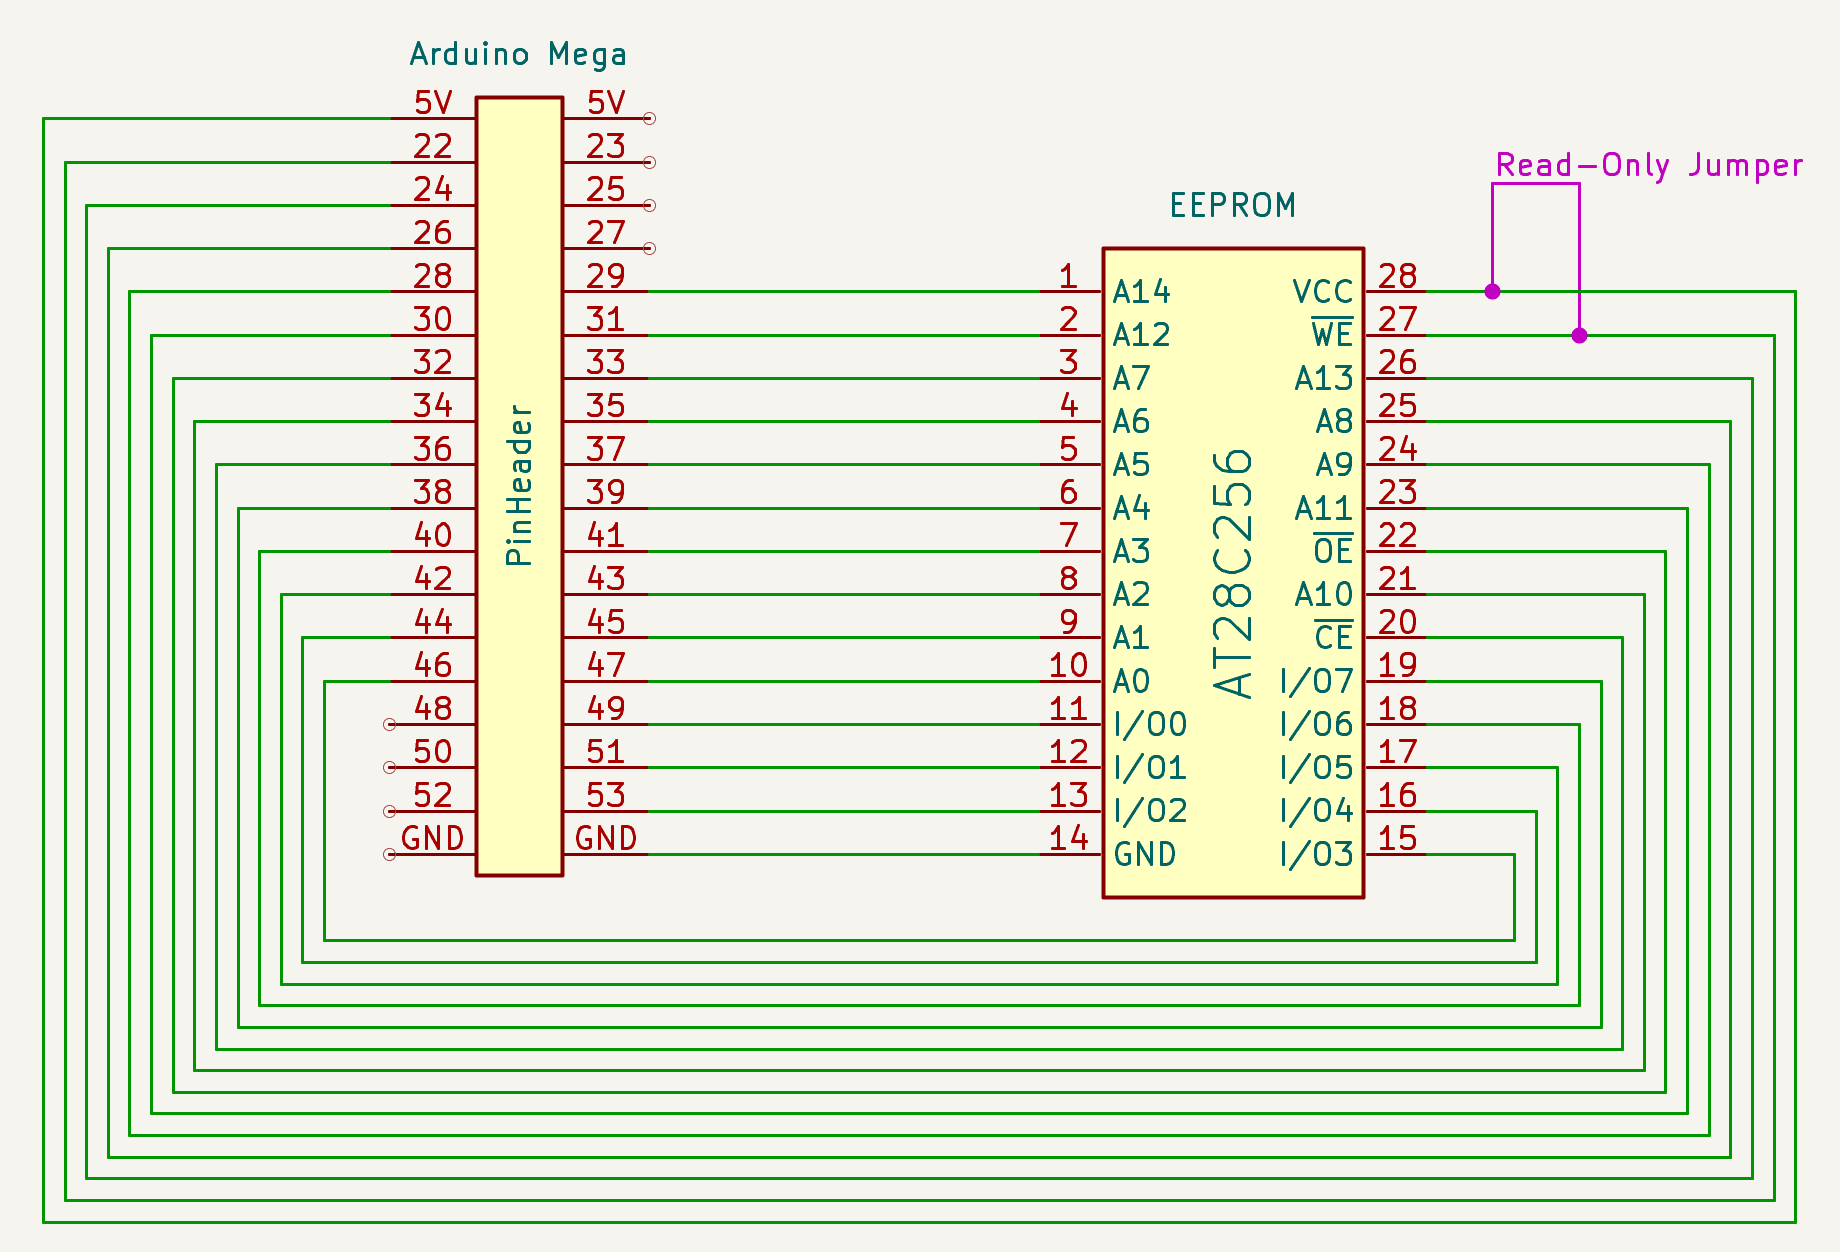Click the left '5V' header pin label
The width and height of the screenshot is (1840, 1252).
[x=433, y=102]
